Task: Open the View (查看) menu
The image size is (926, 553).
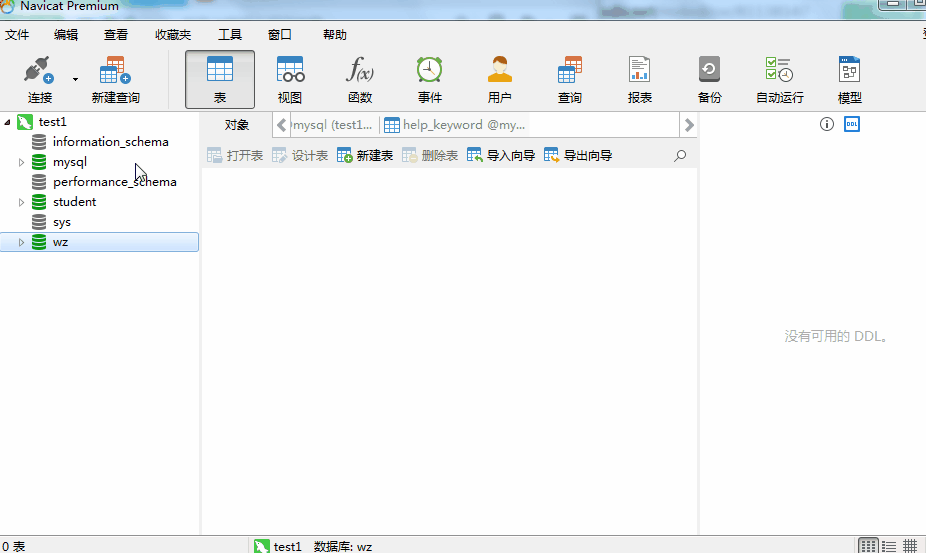Action: coord(116,35)
